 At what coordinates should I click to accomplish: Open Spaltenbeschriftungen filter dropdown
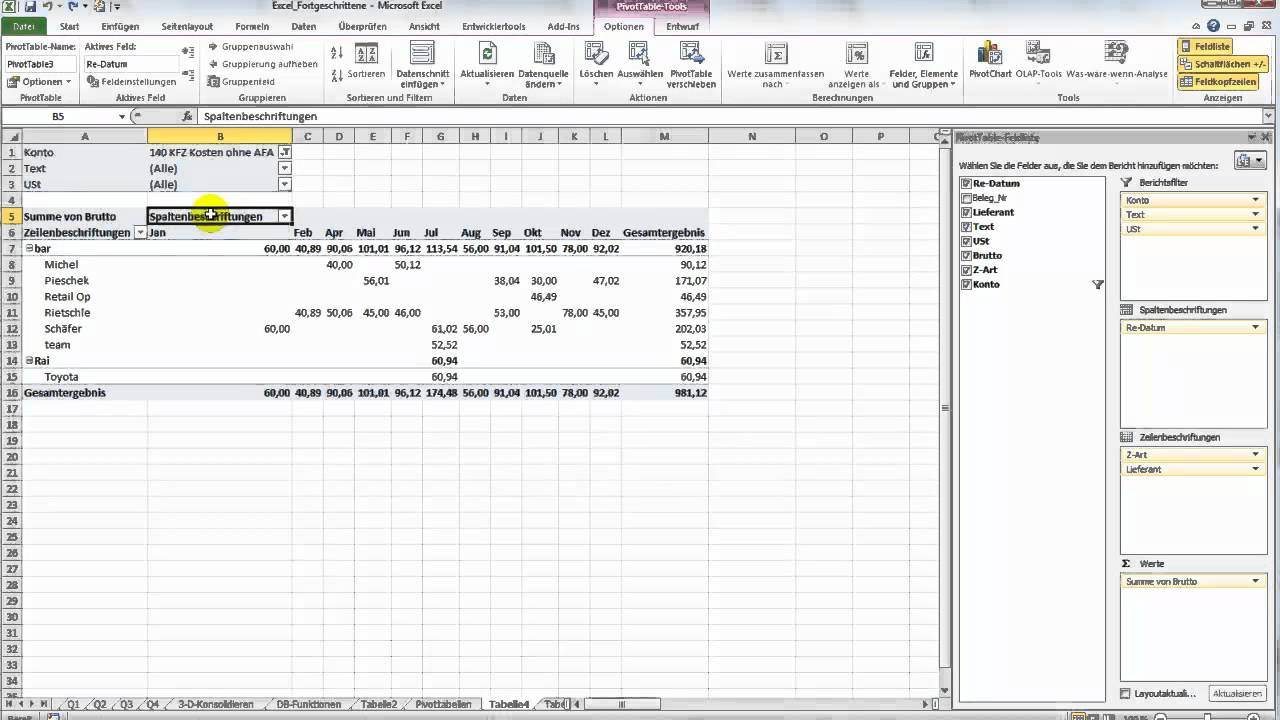click(285, 216)
